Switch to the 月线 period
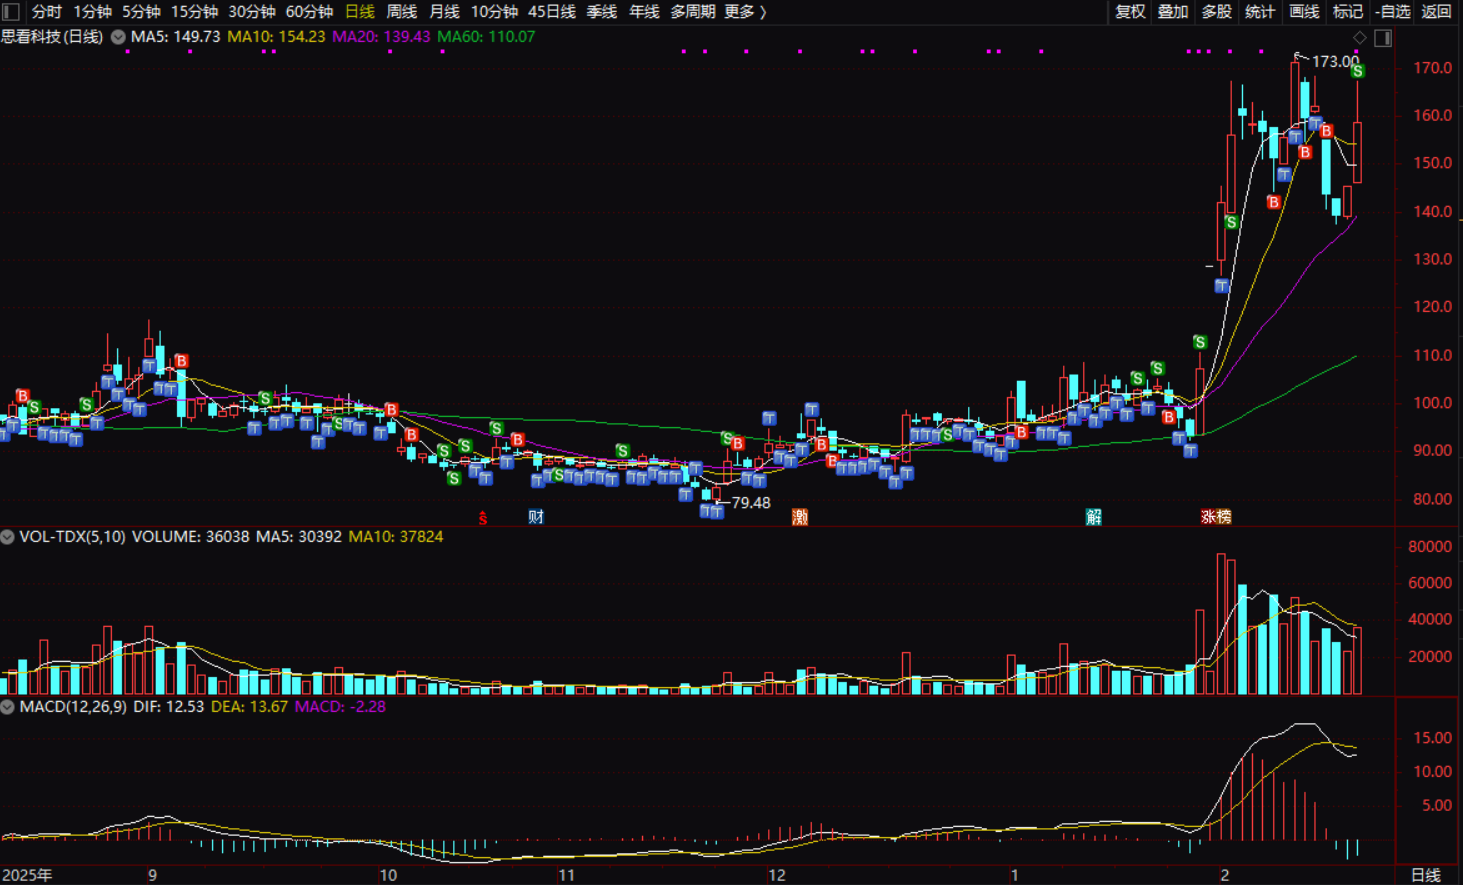 (x=444, y=12)
